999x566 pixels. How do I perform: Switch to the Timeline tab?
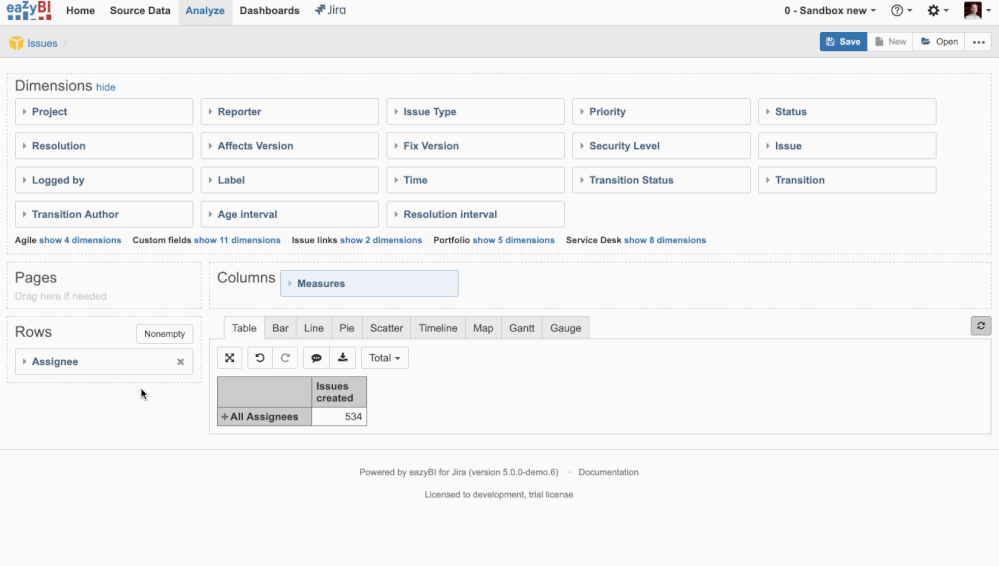[438, 328]
